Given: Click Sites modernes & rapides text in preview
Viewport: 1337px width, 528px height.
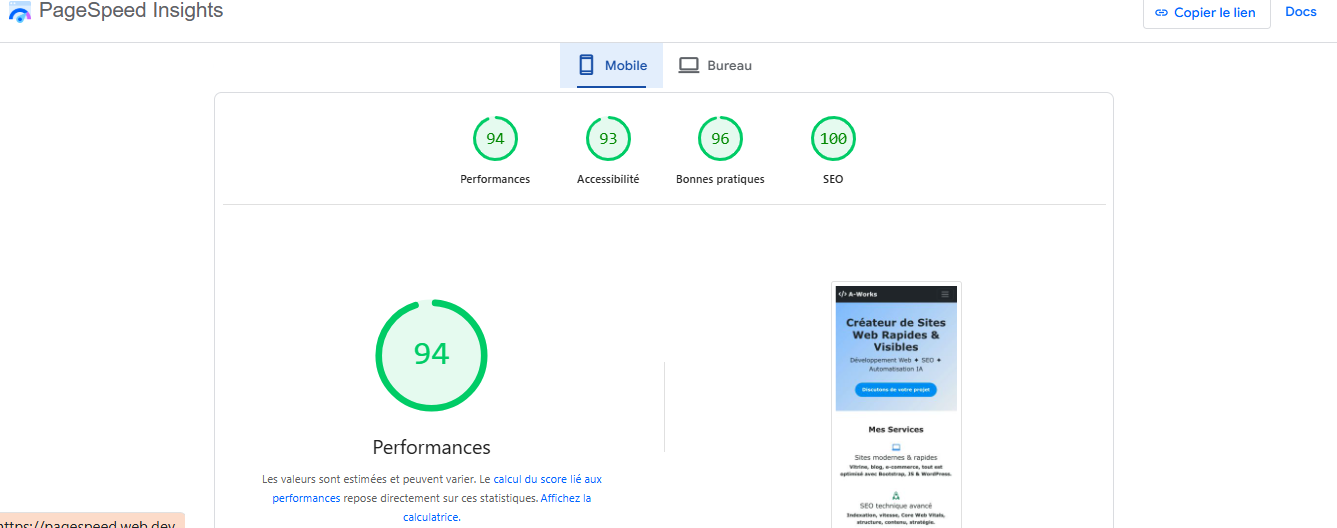Looking at the screenshot, I should (896, 457).
